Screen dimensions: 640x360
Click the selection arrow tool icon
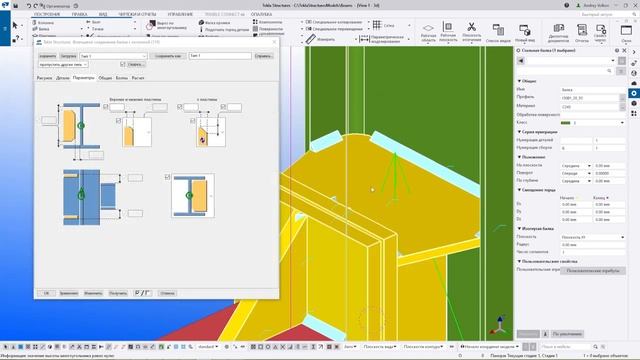coord(15,26)
